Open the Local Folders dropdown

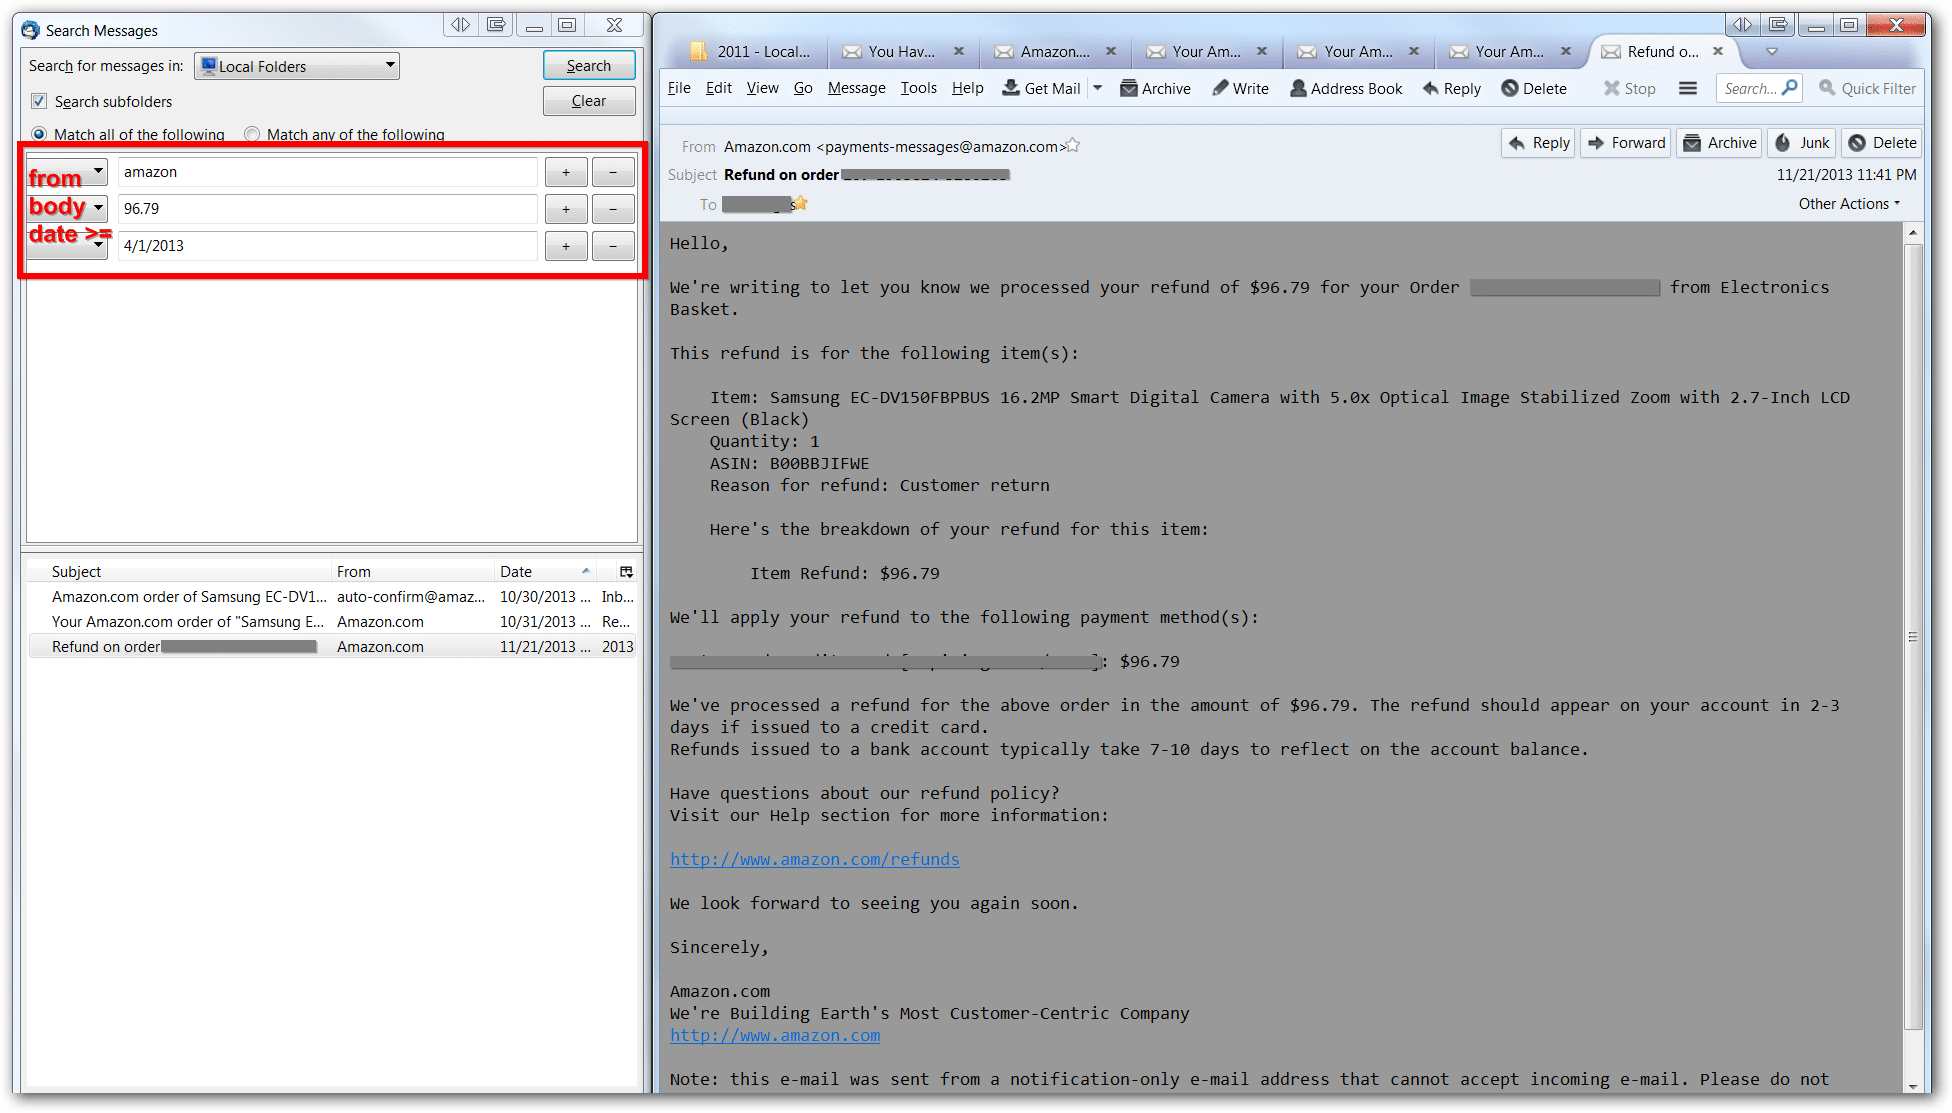pos(297,66)
